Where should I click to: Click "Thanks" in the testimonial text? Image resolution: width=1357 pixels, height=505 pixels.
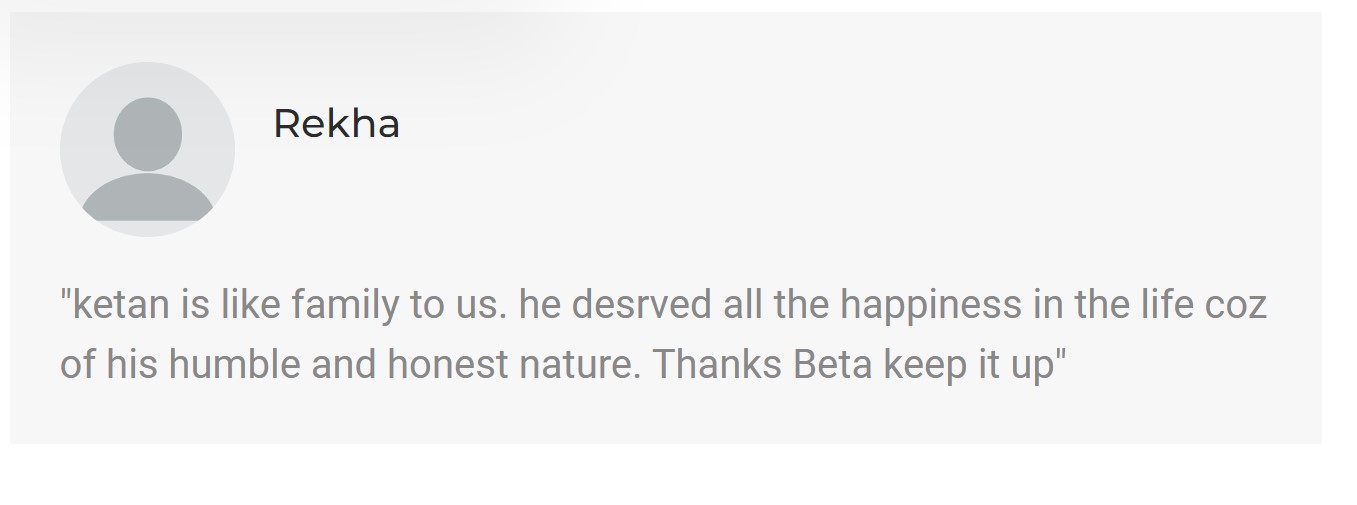tap(717, 365)
